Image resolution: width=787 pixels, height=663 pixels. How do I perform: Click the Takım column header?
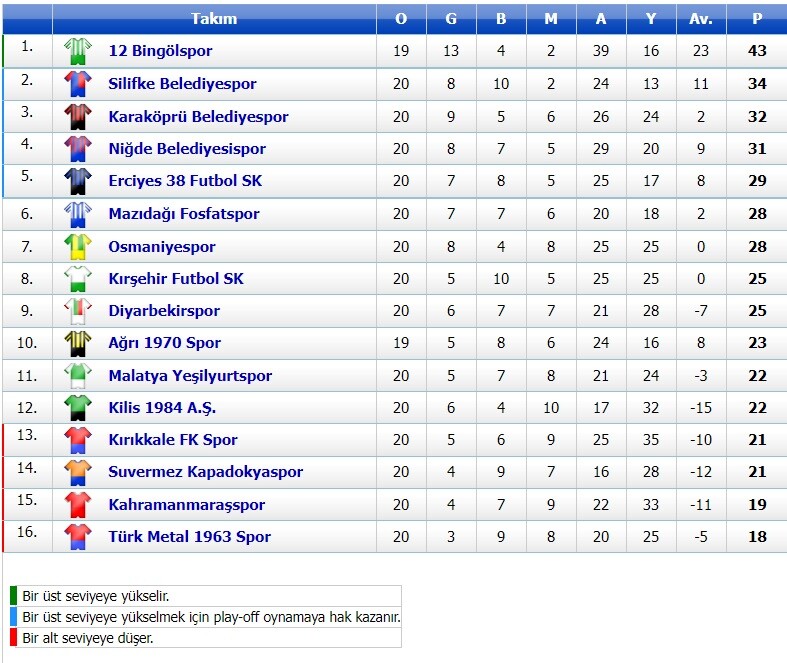point(214,19)
